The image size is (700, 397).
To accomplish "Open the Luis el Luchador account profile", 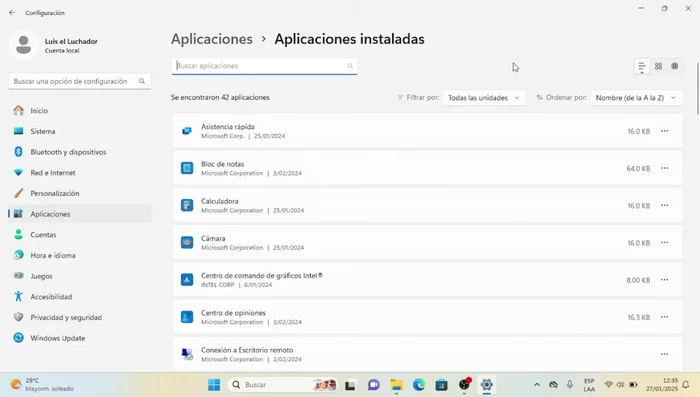I will (54, 46).
